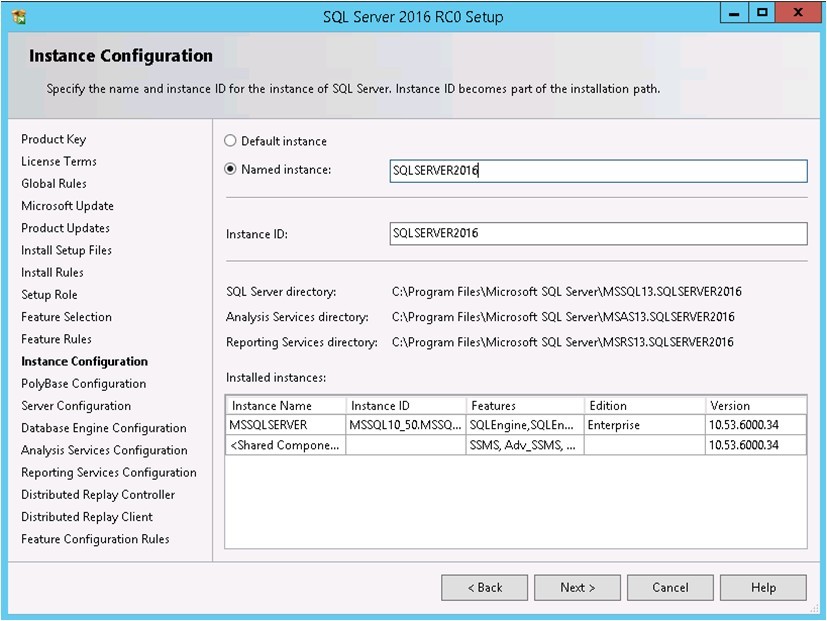
Task: Click the SQLEngine,SQLEn... features cell
Action: (525, 425)
